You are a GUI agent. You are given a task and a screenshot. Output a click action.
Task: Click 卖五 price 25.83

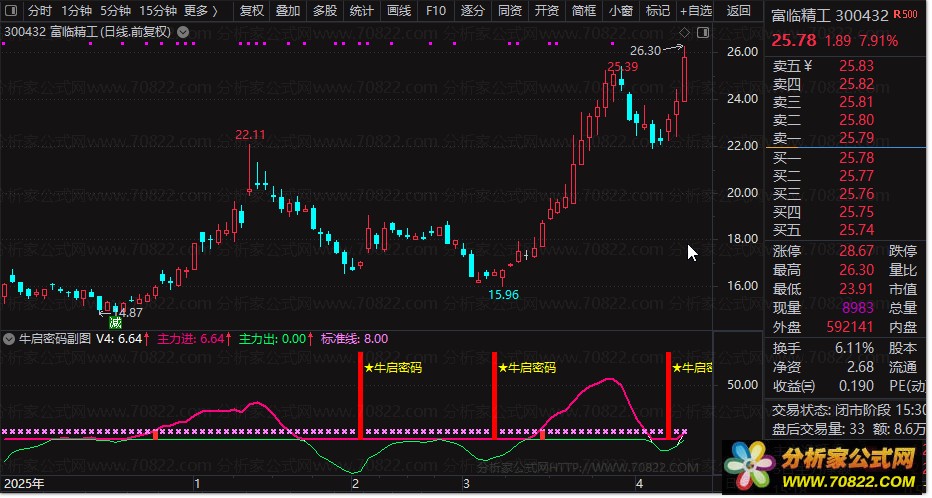tap(857, 67)
